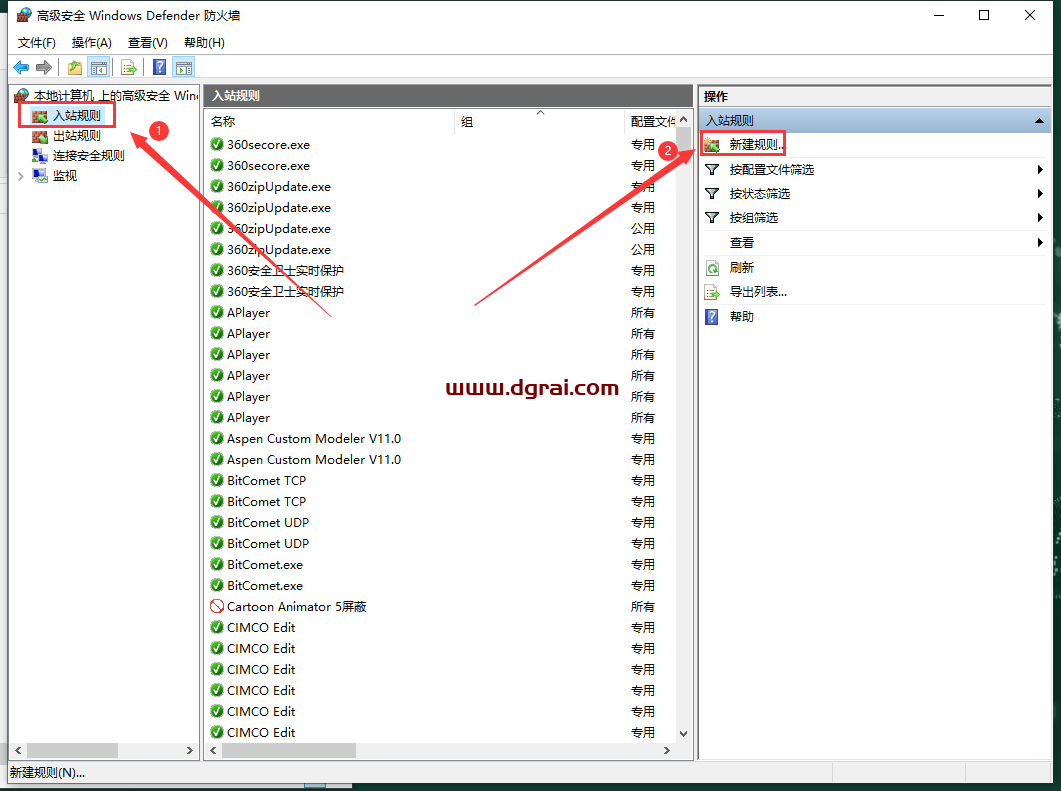Click the rules list horizontal scroll-left arrow

tap(214, 750)
